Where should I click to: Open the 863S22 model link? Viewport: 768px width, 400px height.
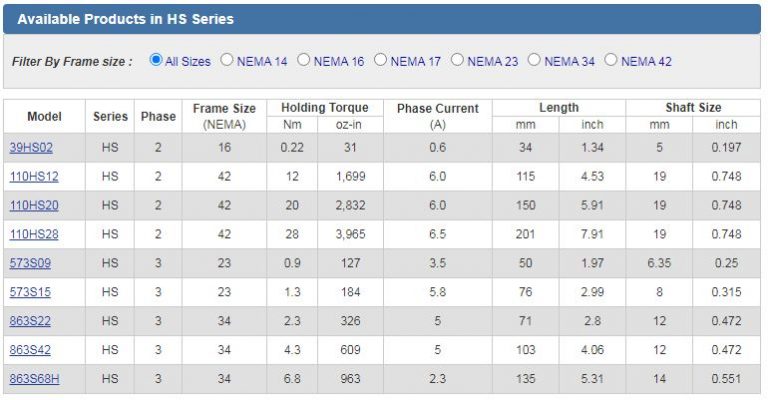point(30,322)
